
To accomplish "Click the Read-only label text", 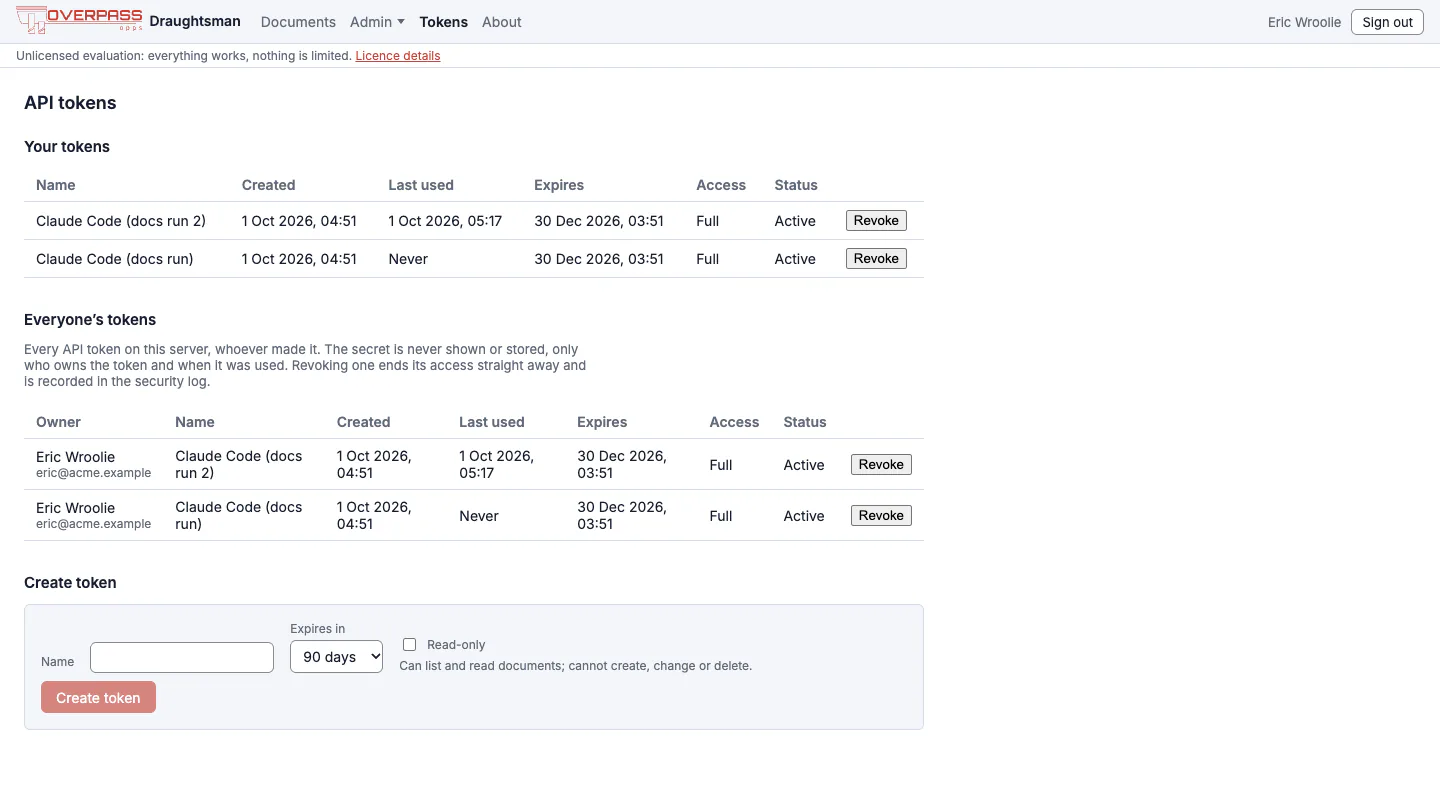I will pos(456,645).
